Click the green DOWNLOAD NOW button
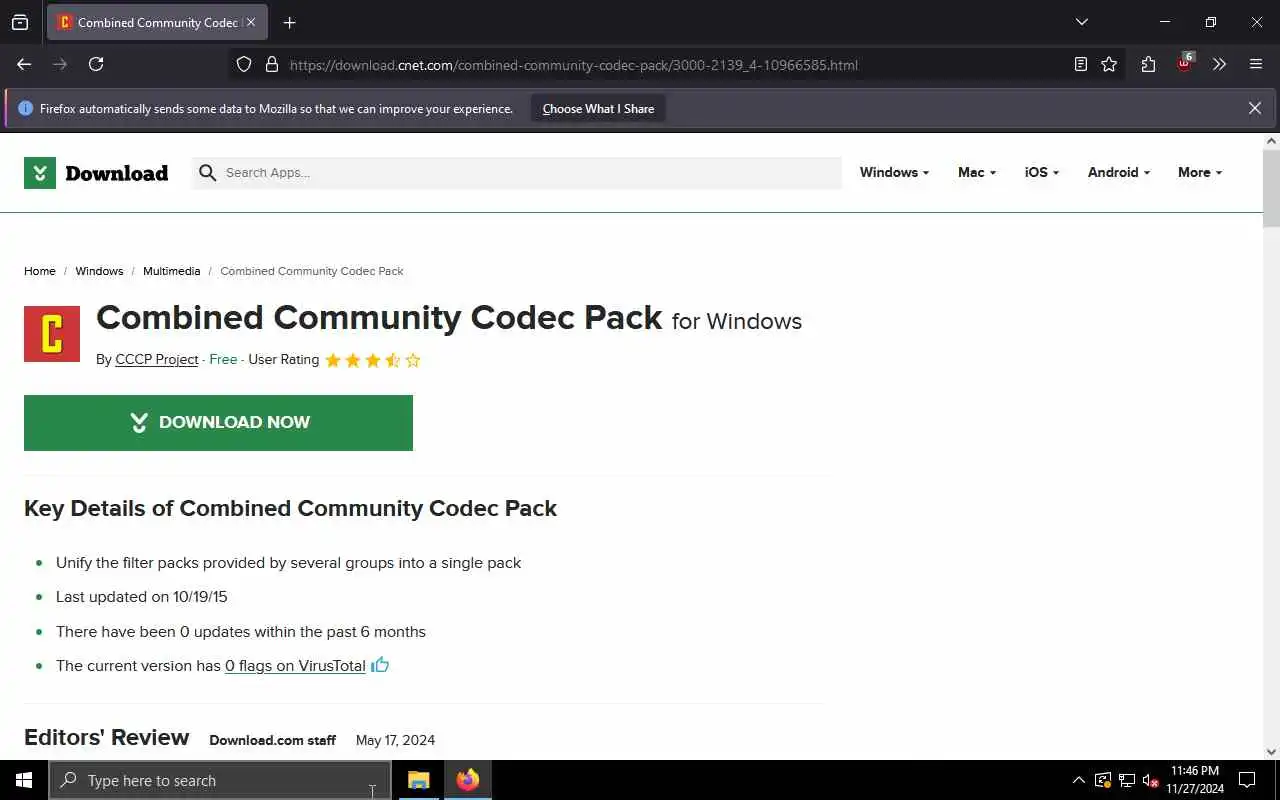Image resolution: width=1280 pixels, height=800 pixels. click(218, 423)
